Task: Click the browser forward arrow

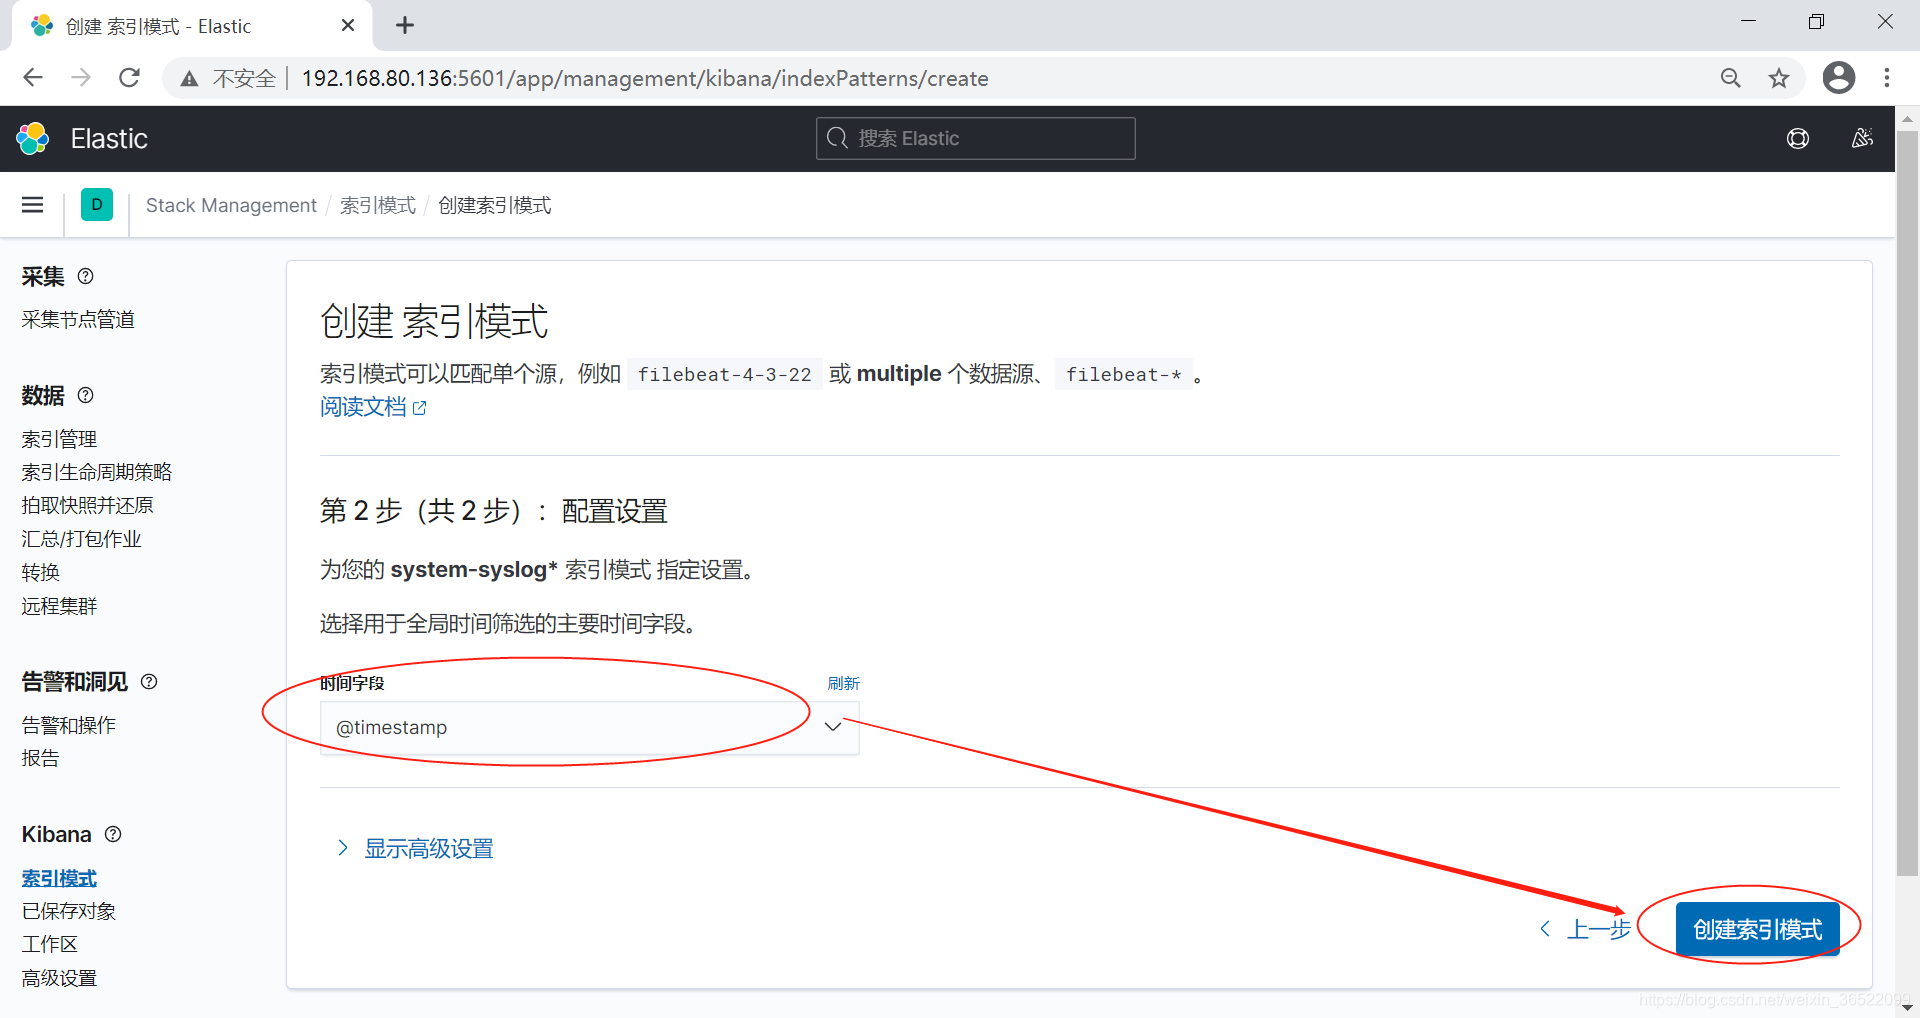Action: pyautogui.click(x=81, y=78)
